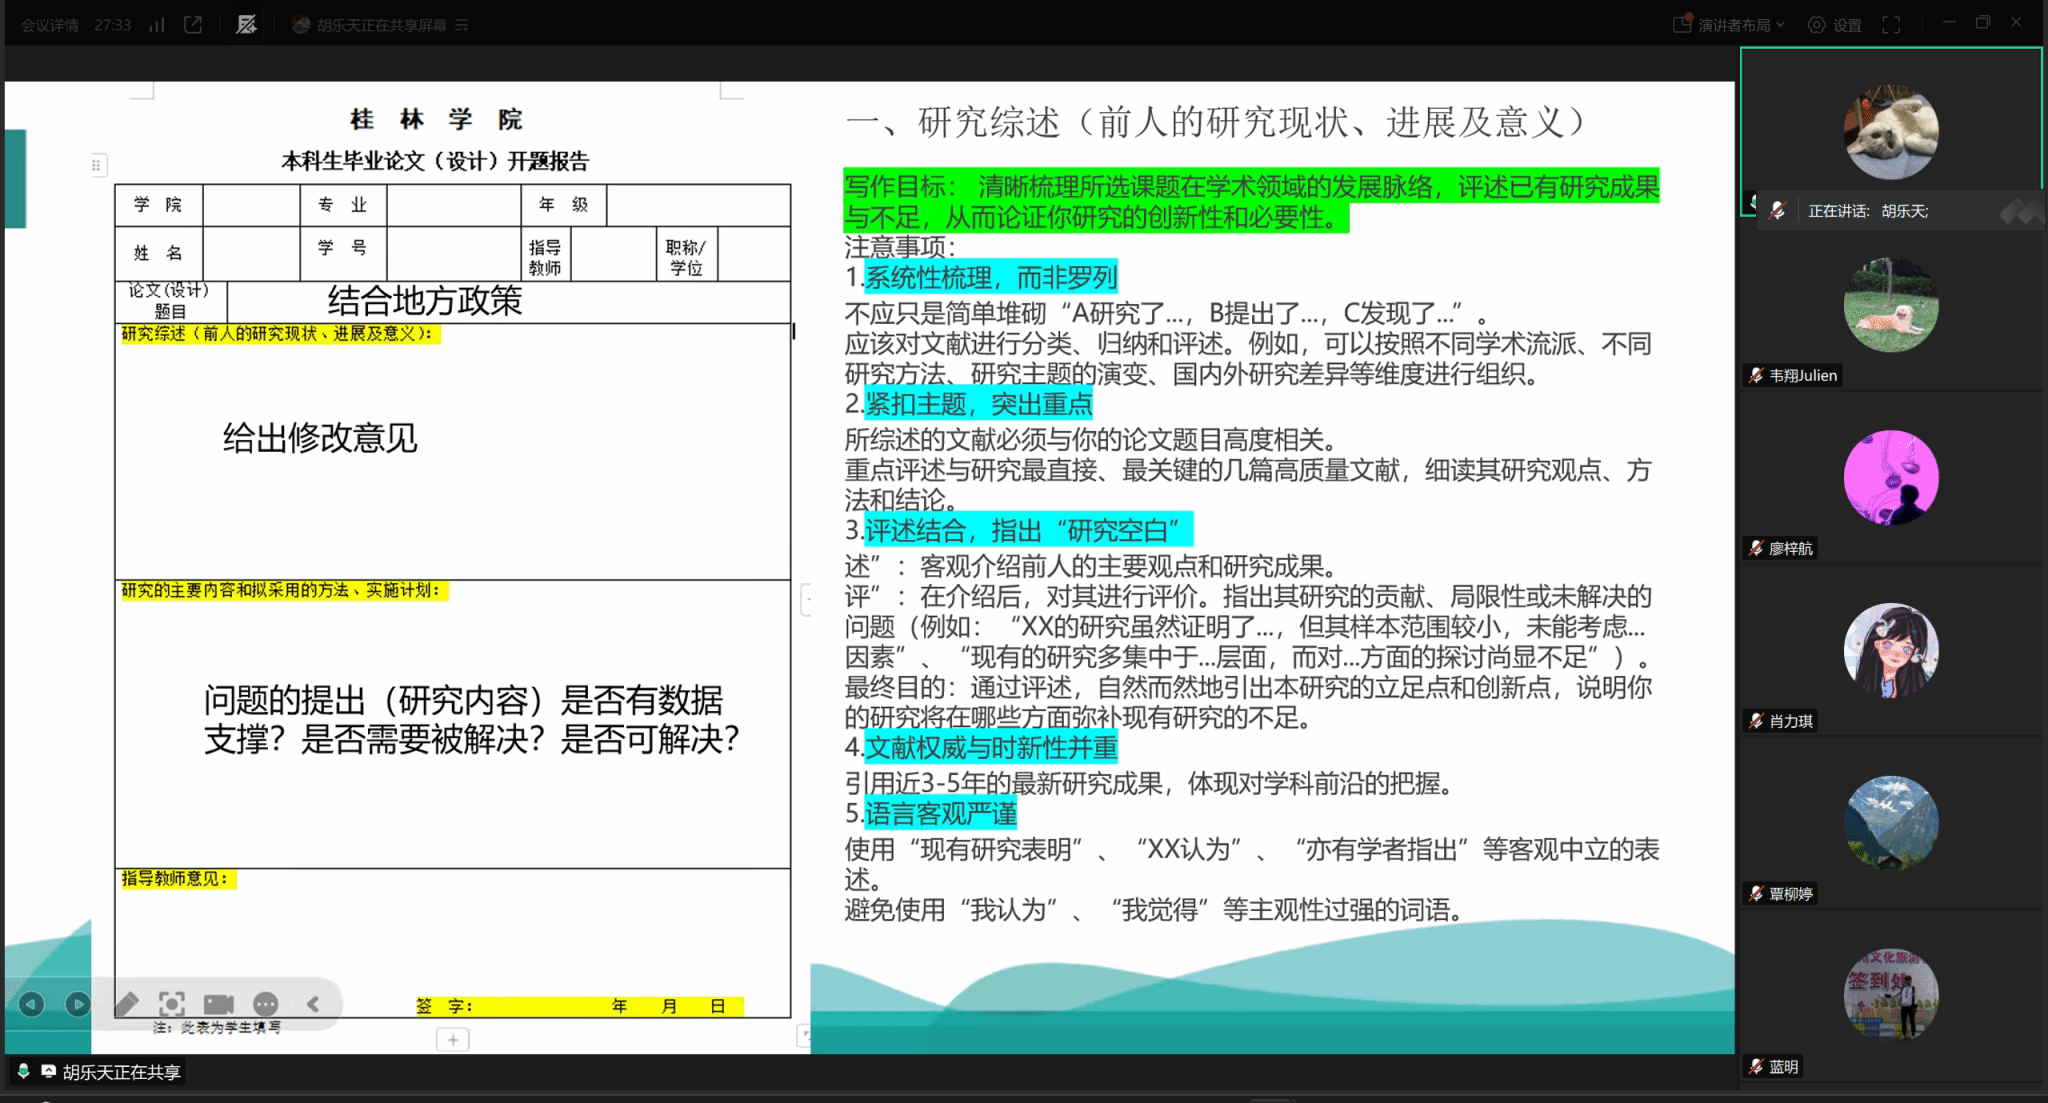The width and height of the screenshot is (2048, 1103).
Task: Click the previous slide arrow button
Action: pyautogui.click(x=31, y=1004)
